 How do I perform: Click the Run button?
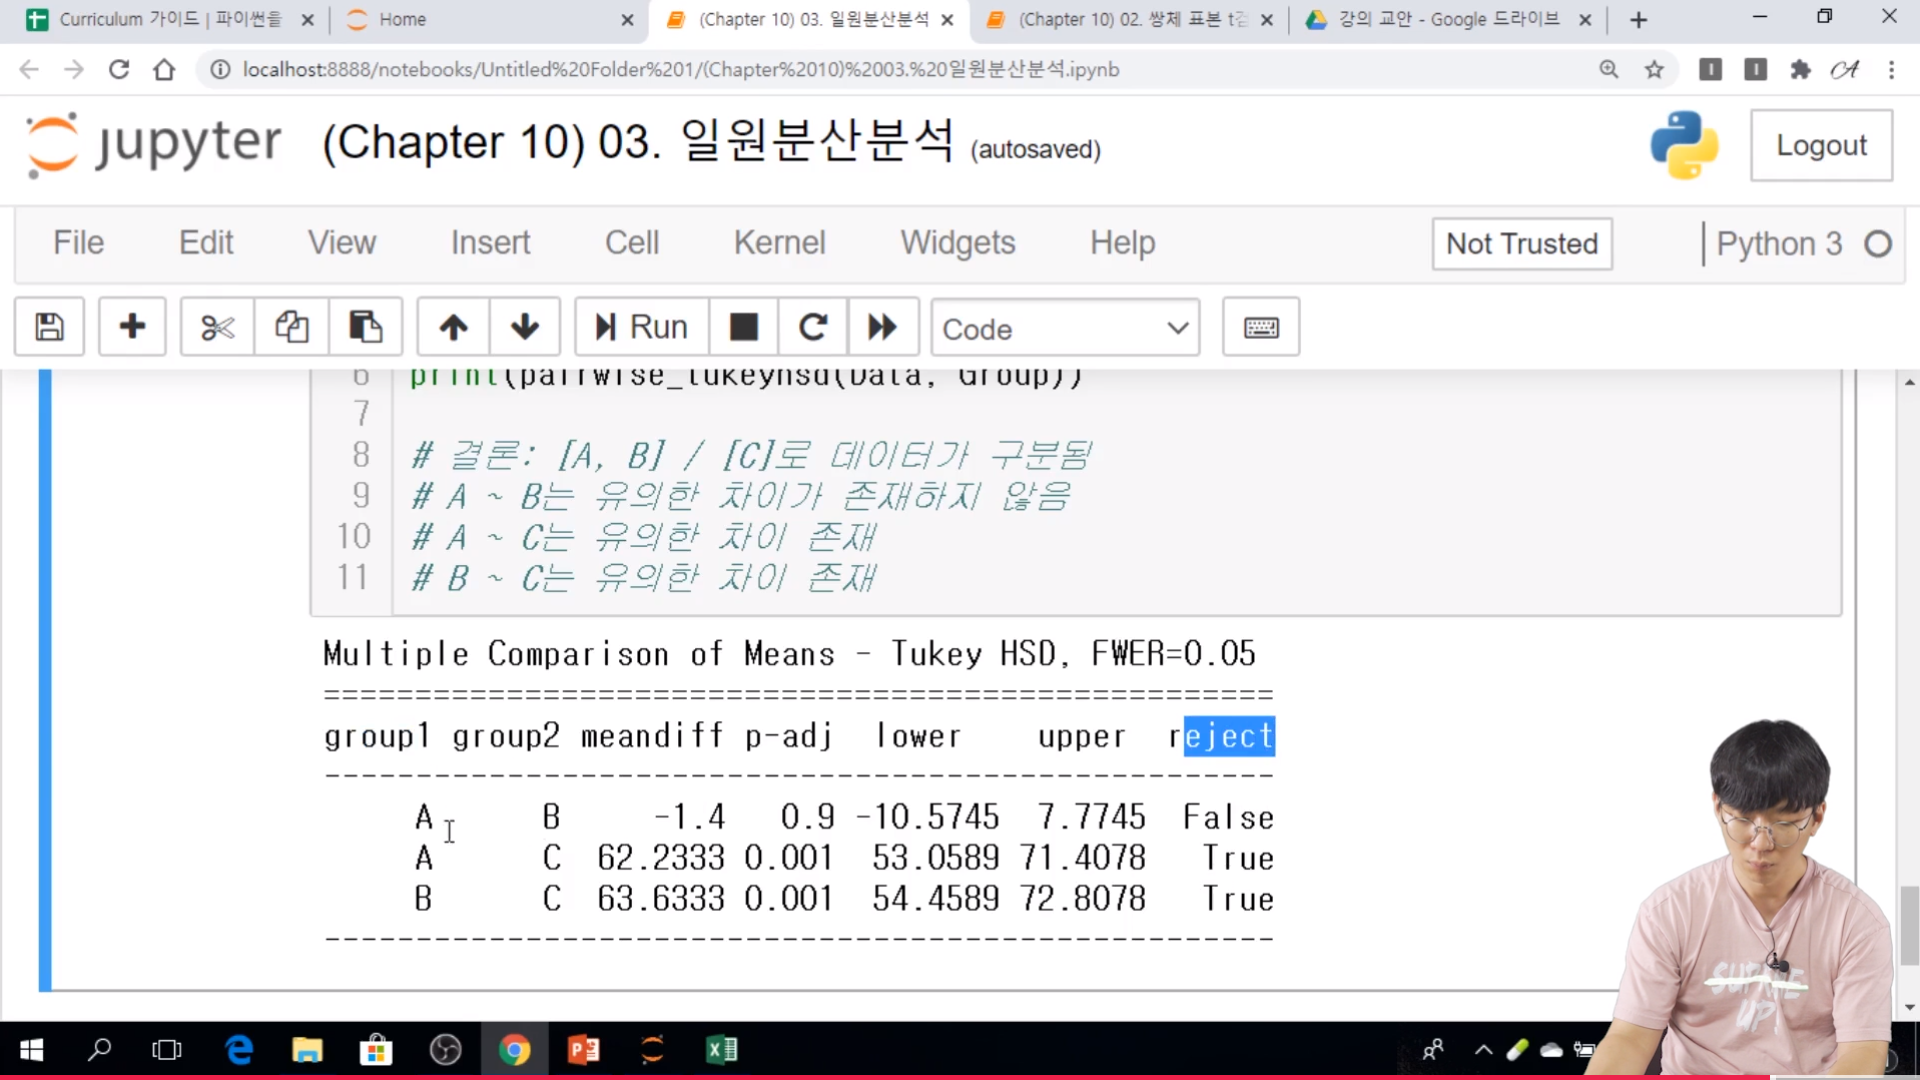tap(642, 327)
